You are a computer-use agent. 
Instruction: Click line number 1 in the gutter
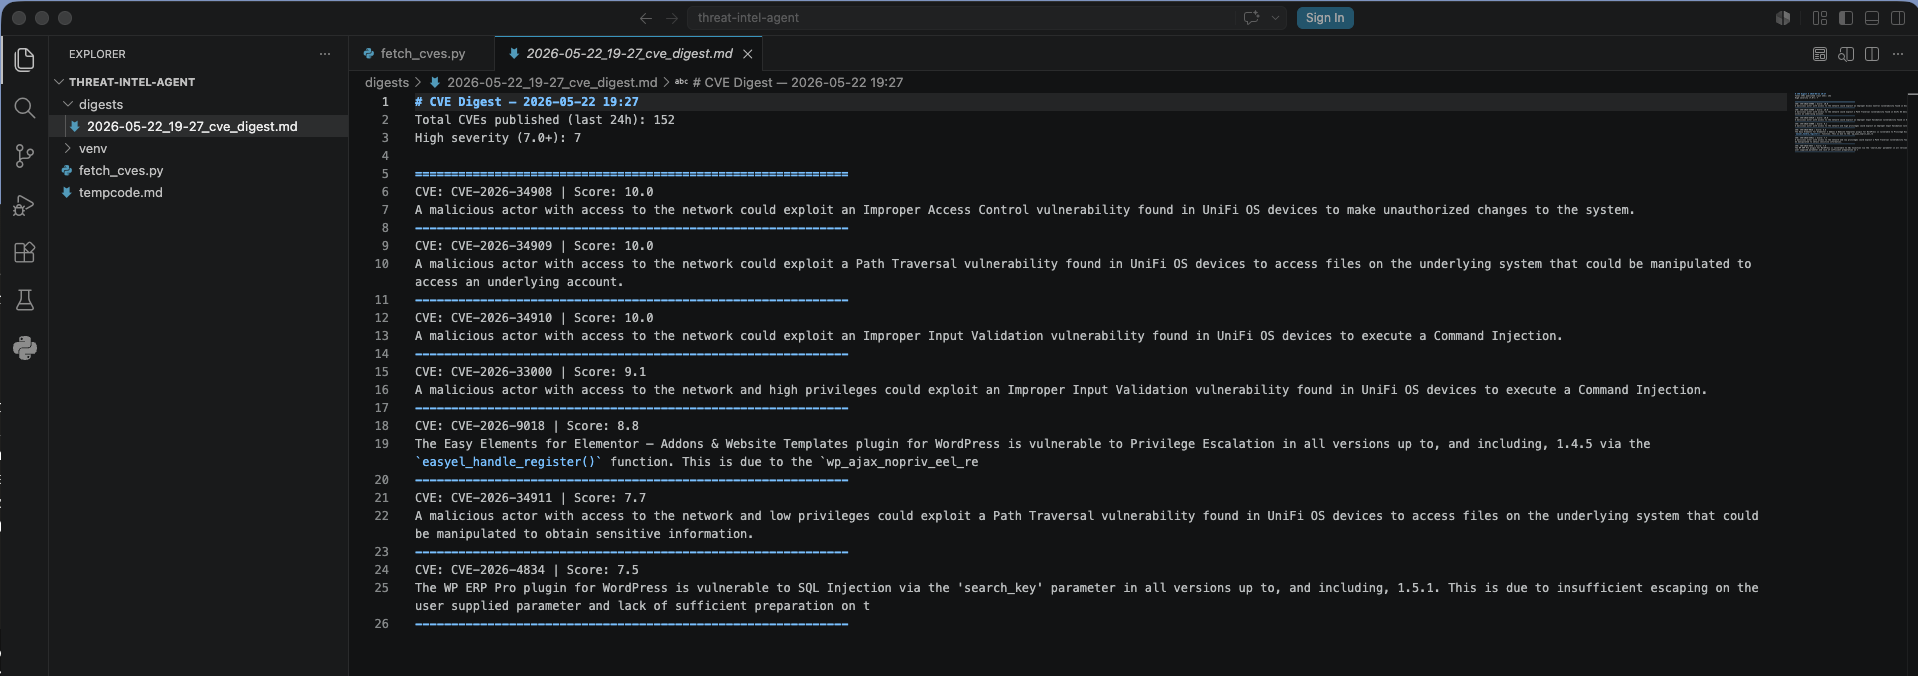tap(385, 102)
